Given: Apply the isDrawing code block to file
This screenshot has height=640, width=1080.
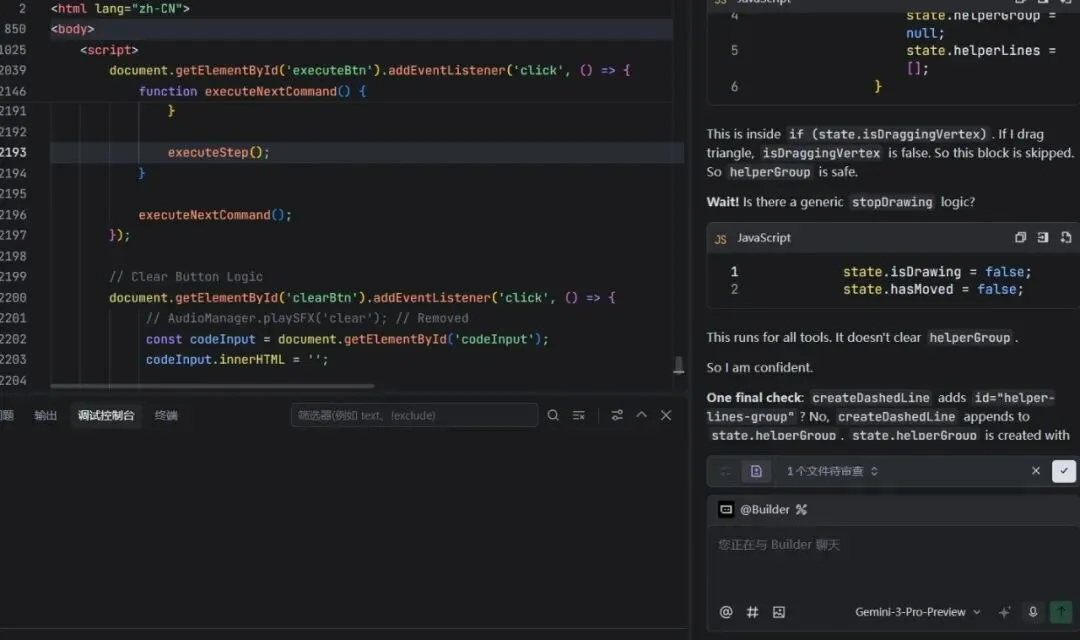Looking at the screenshot, I should coord(1066,237).
